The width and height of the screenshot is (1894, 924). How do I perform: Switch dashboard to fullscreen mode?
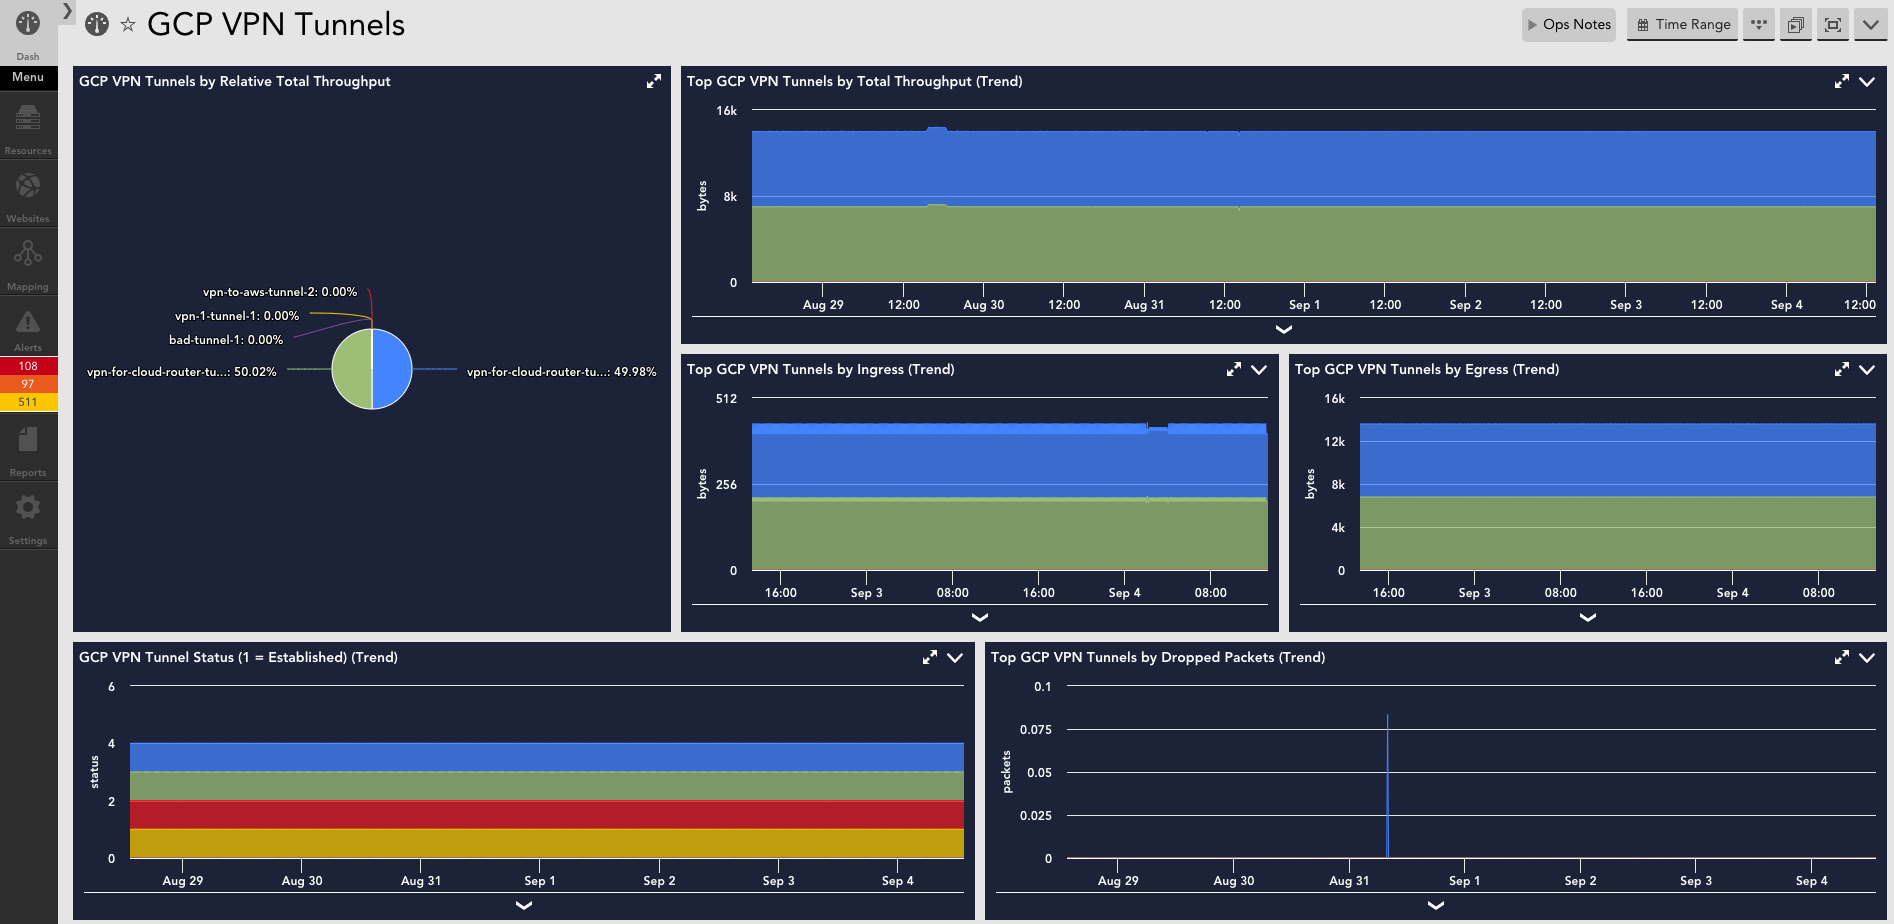1833,25
